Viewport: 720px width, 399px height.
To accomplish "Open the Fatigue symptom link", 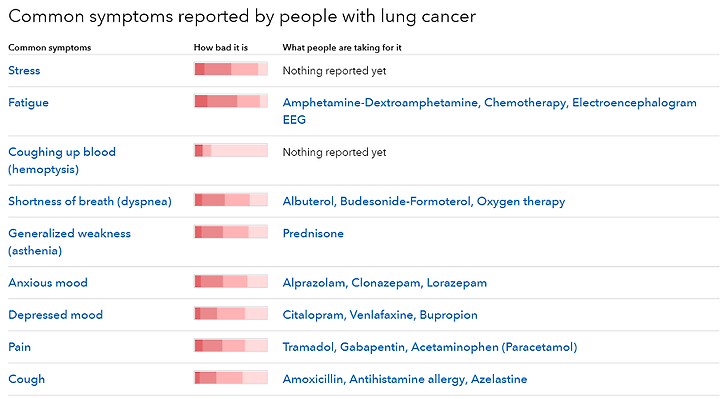I will (28, 102).
